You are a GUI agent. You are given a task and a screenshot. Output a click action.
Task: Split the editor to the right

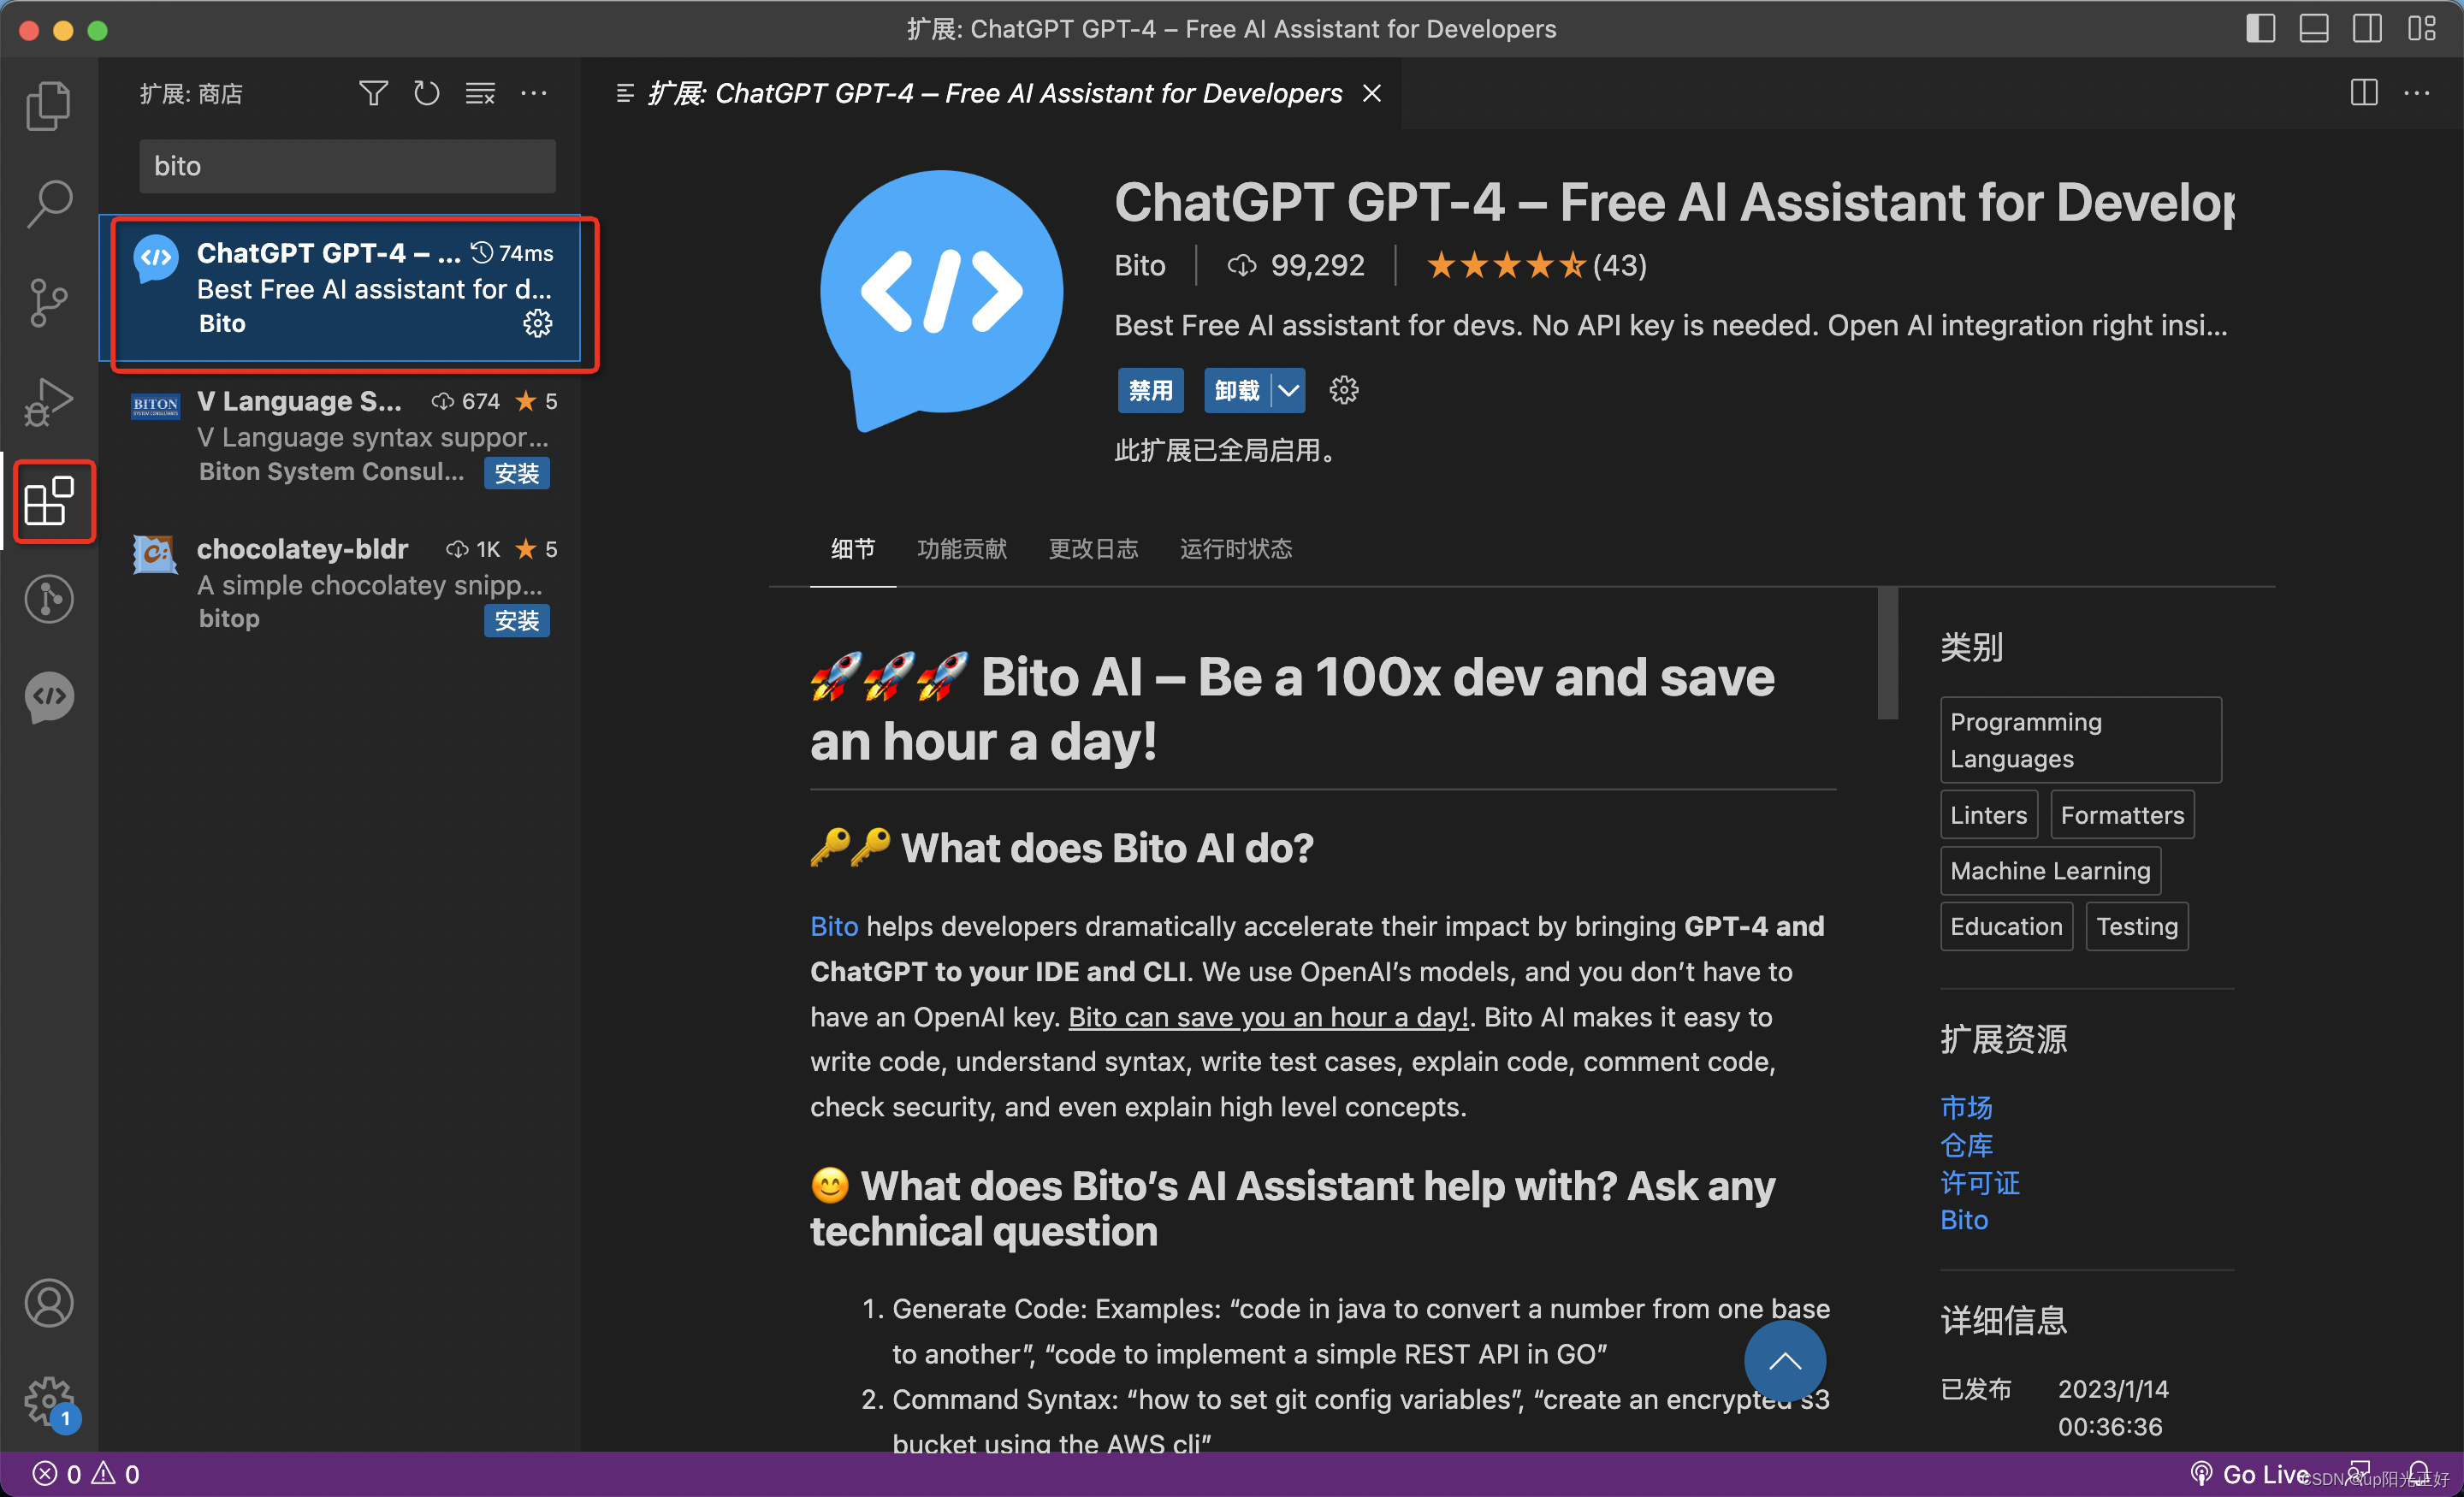(x=2363, y=93)
